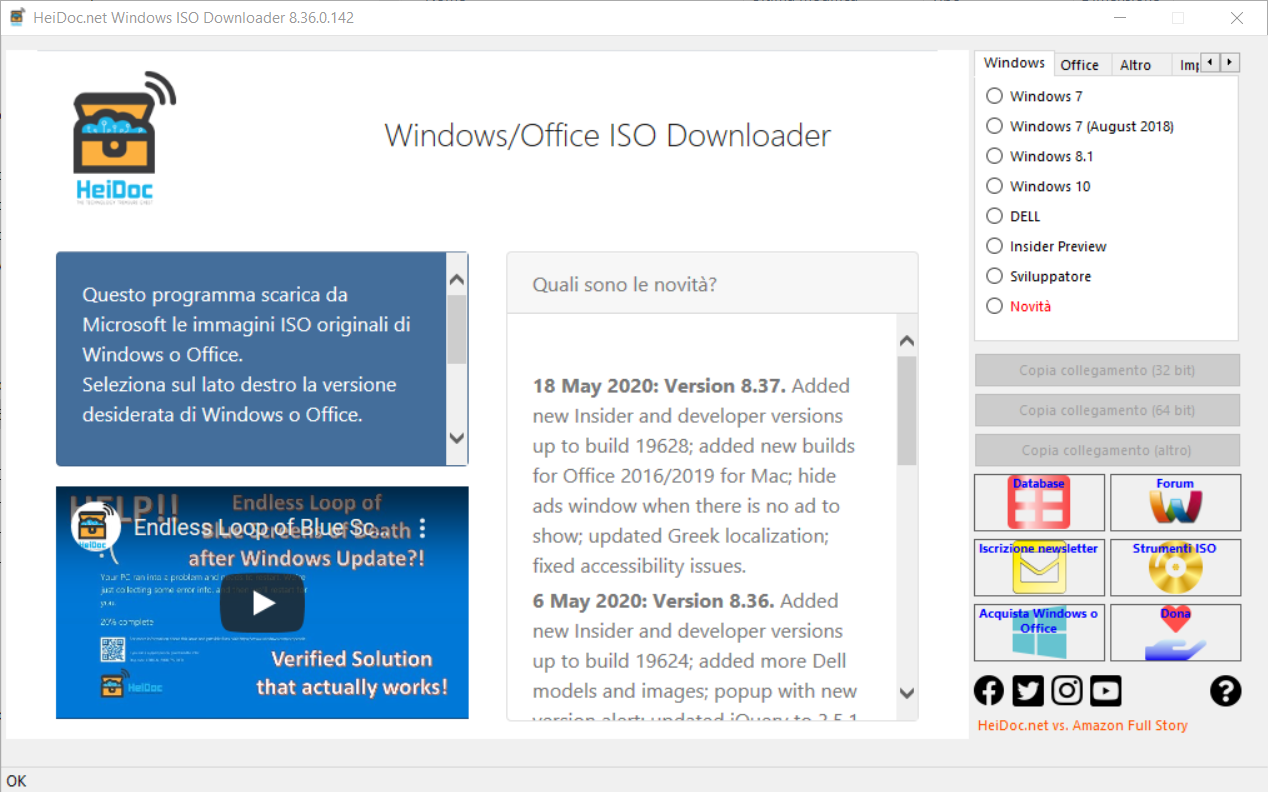The height and width of the screenshot is (792, 1268).
Task: Click the Windows/Office ISO Downloader heading
Action: point(608,136)
